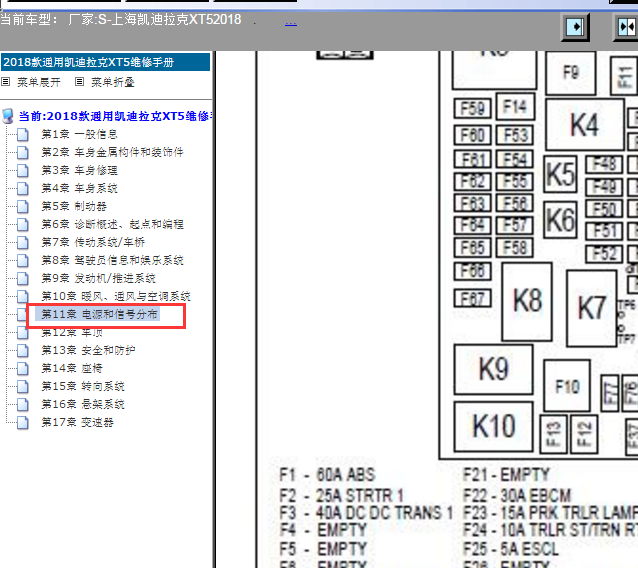Open chapter 第2章 车身金属构件和装饰件
This screenshot has height=568, width=638.
[112, 152]
